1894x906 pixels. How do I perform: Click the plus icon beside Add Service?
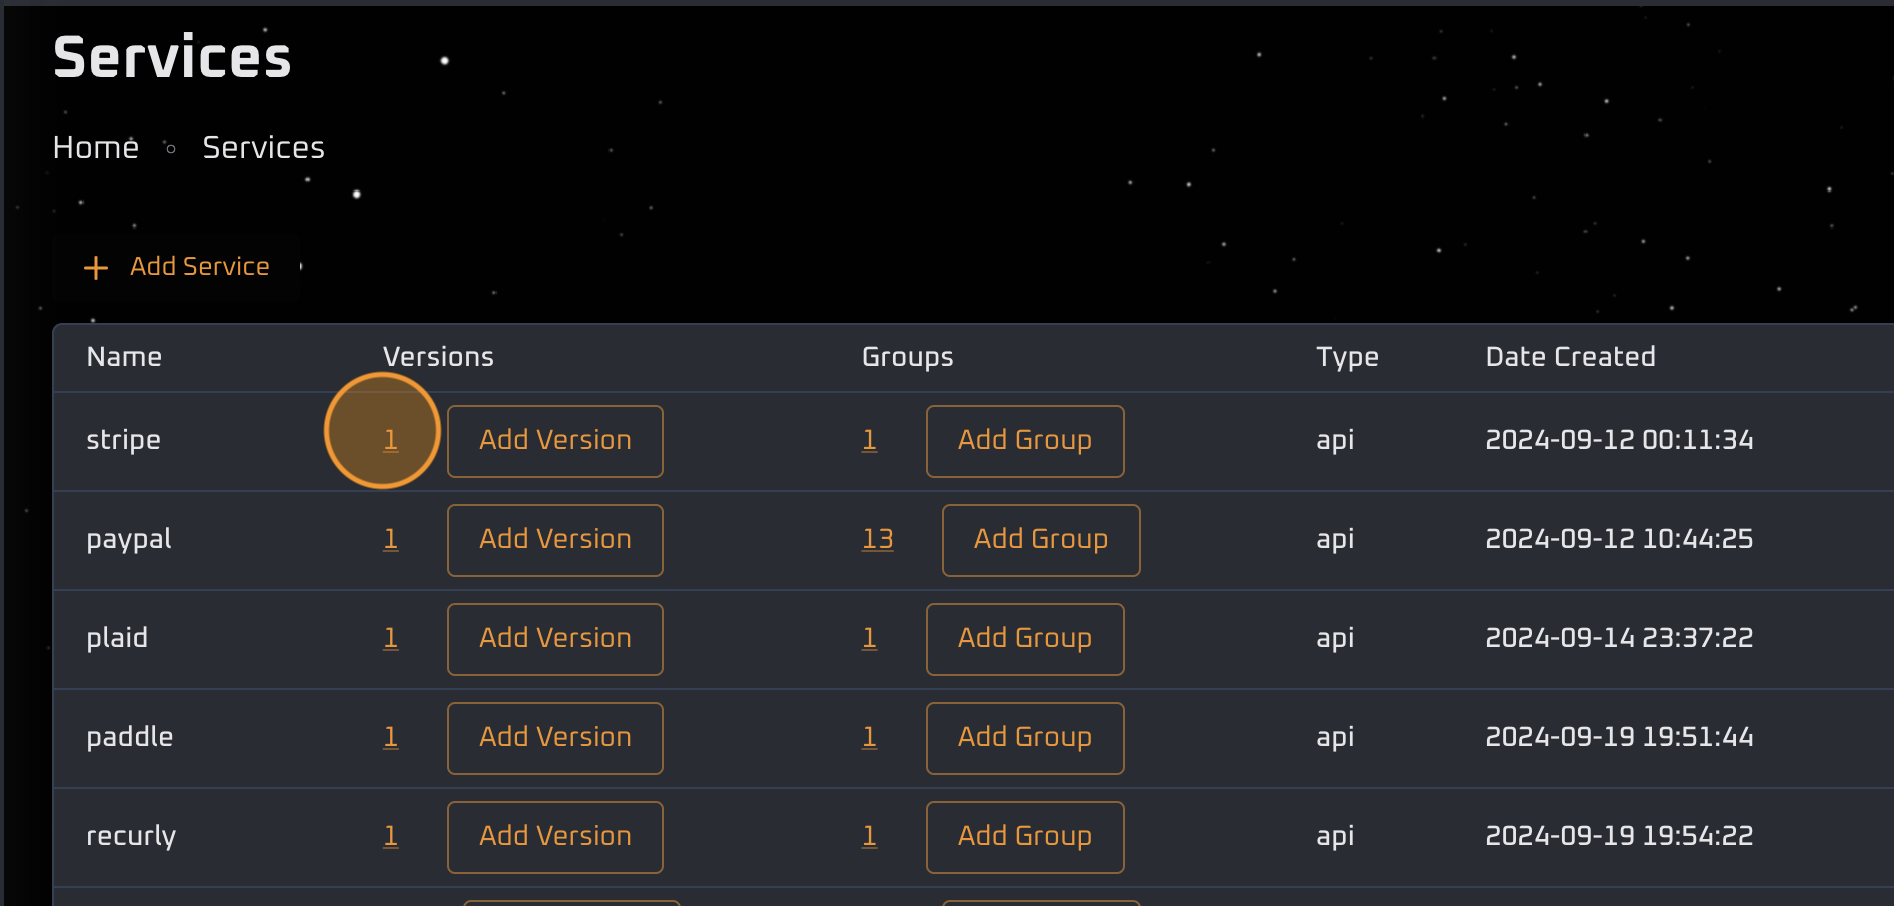pos(96,268)
